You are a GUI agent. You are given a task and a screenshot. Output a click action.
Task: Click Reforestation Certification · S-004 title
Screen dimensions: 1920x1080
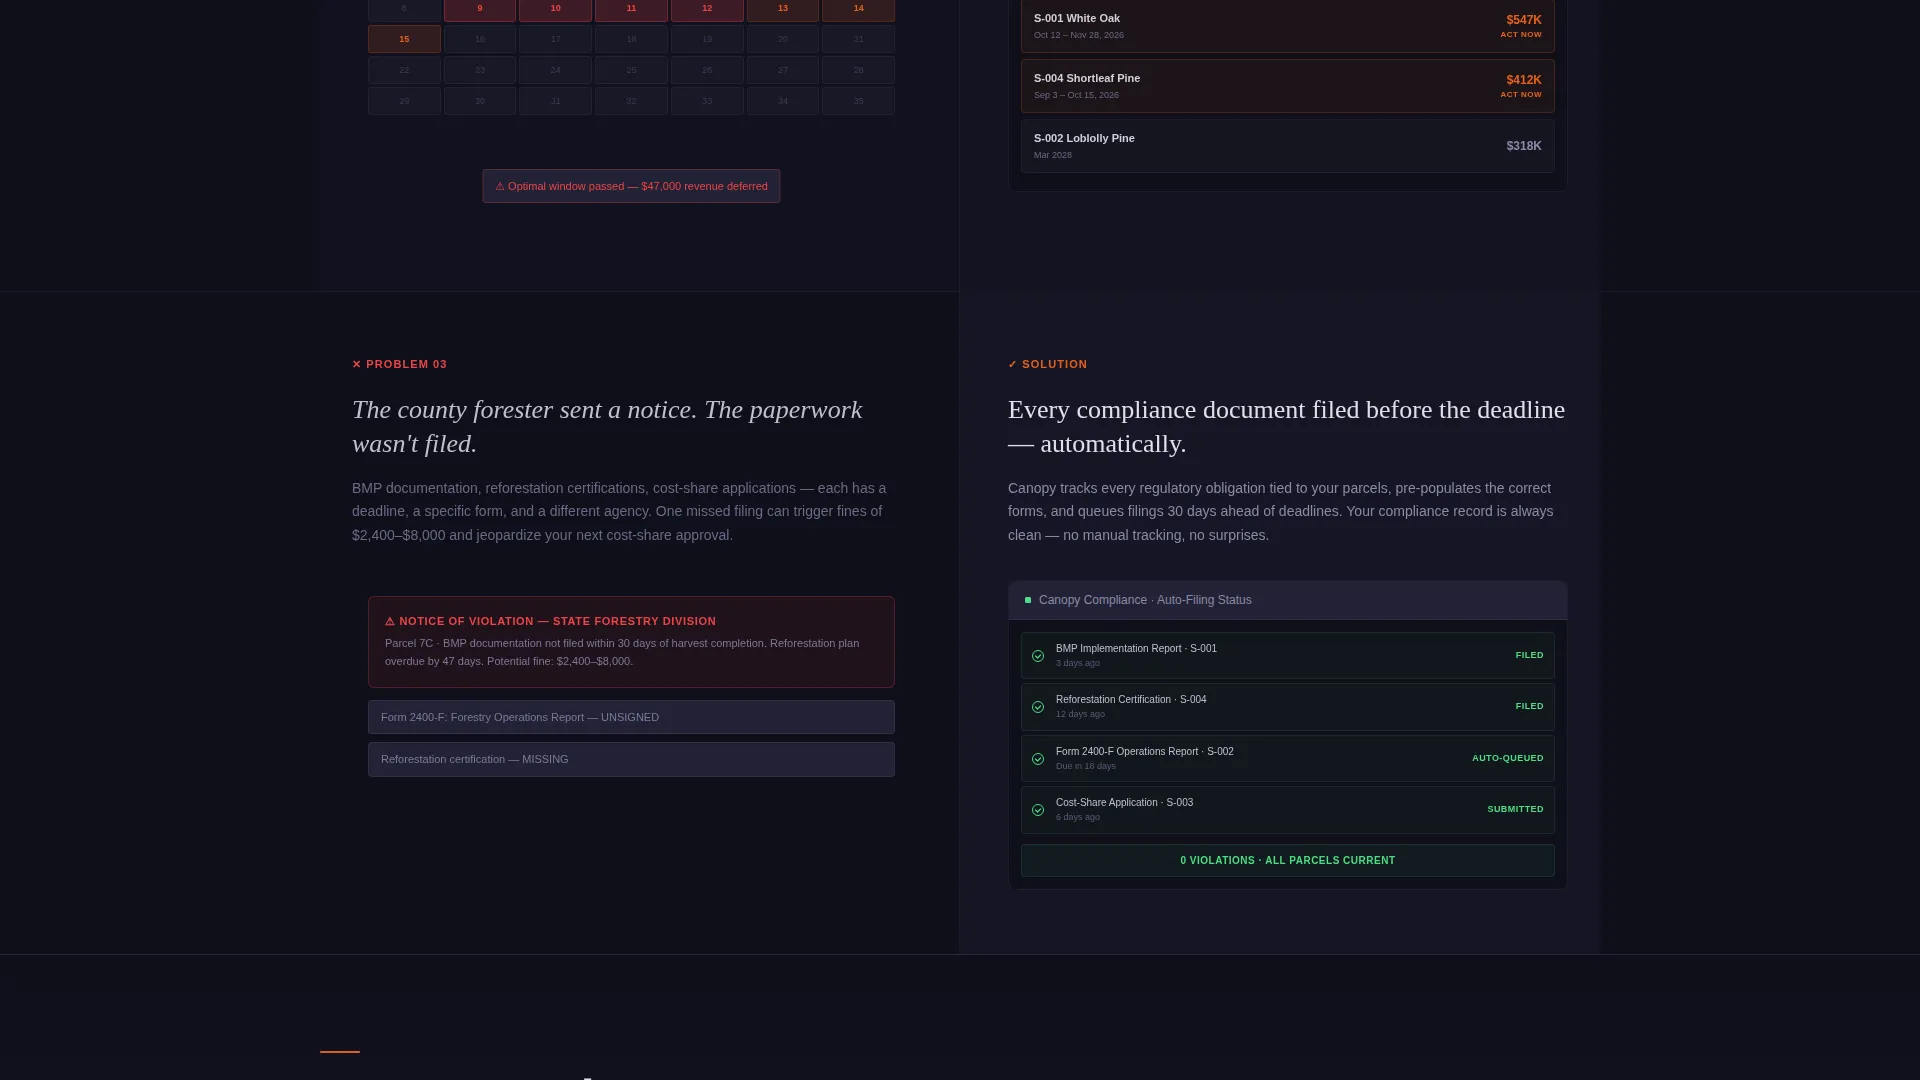pyautogui.click(x=1131, y=700)
